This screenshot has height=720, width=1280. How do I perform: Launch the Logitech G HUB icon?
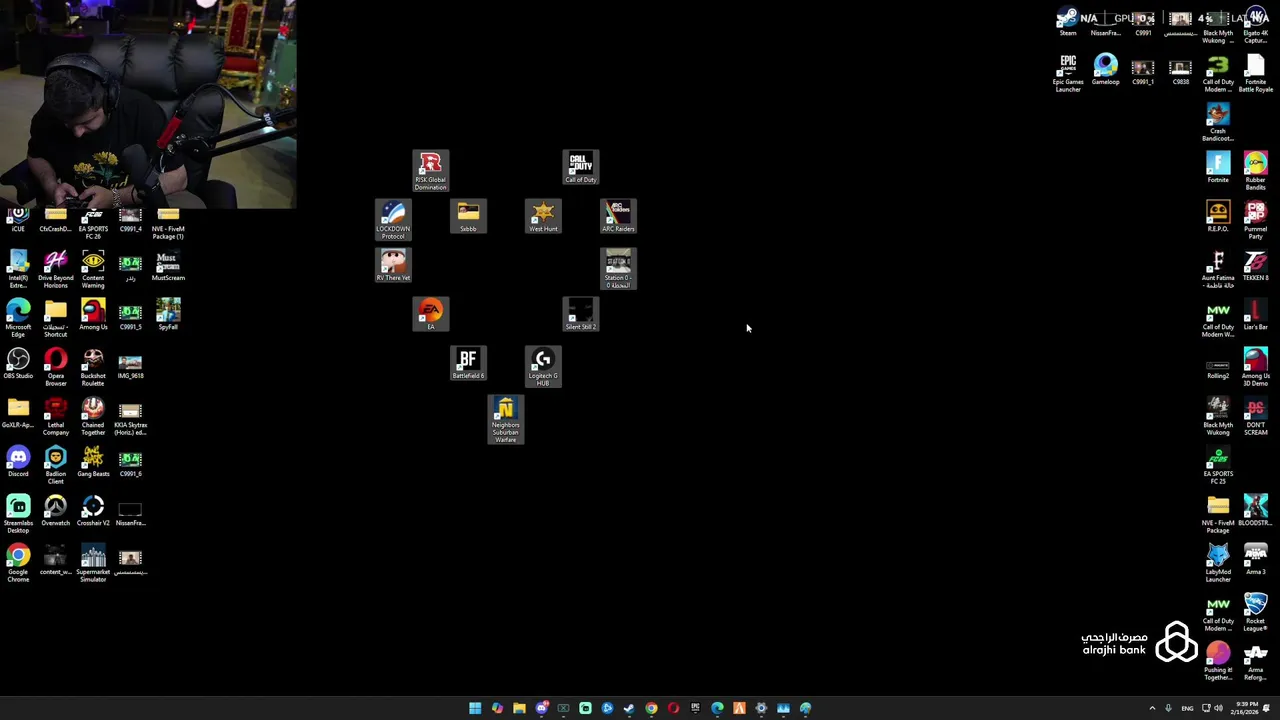[x=543, y=367]
